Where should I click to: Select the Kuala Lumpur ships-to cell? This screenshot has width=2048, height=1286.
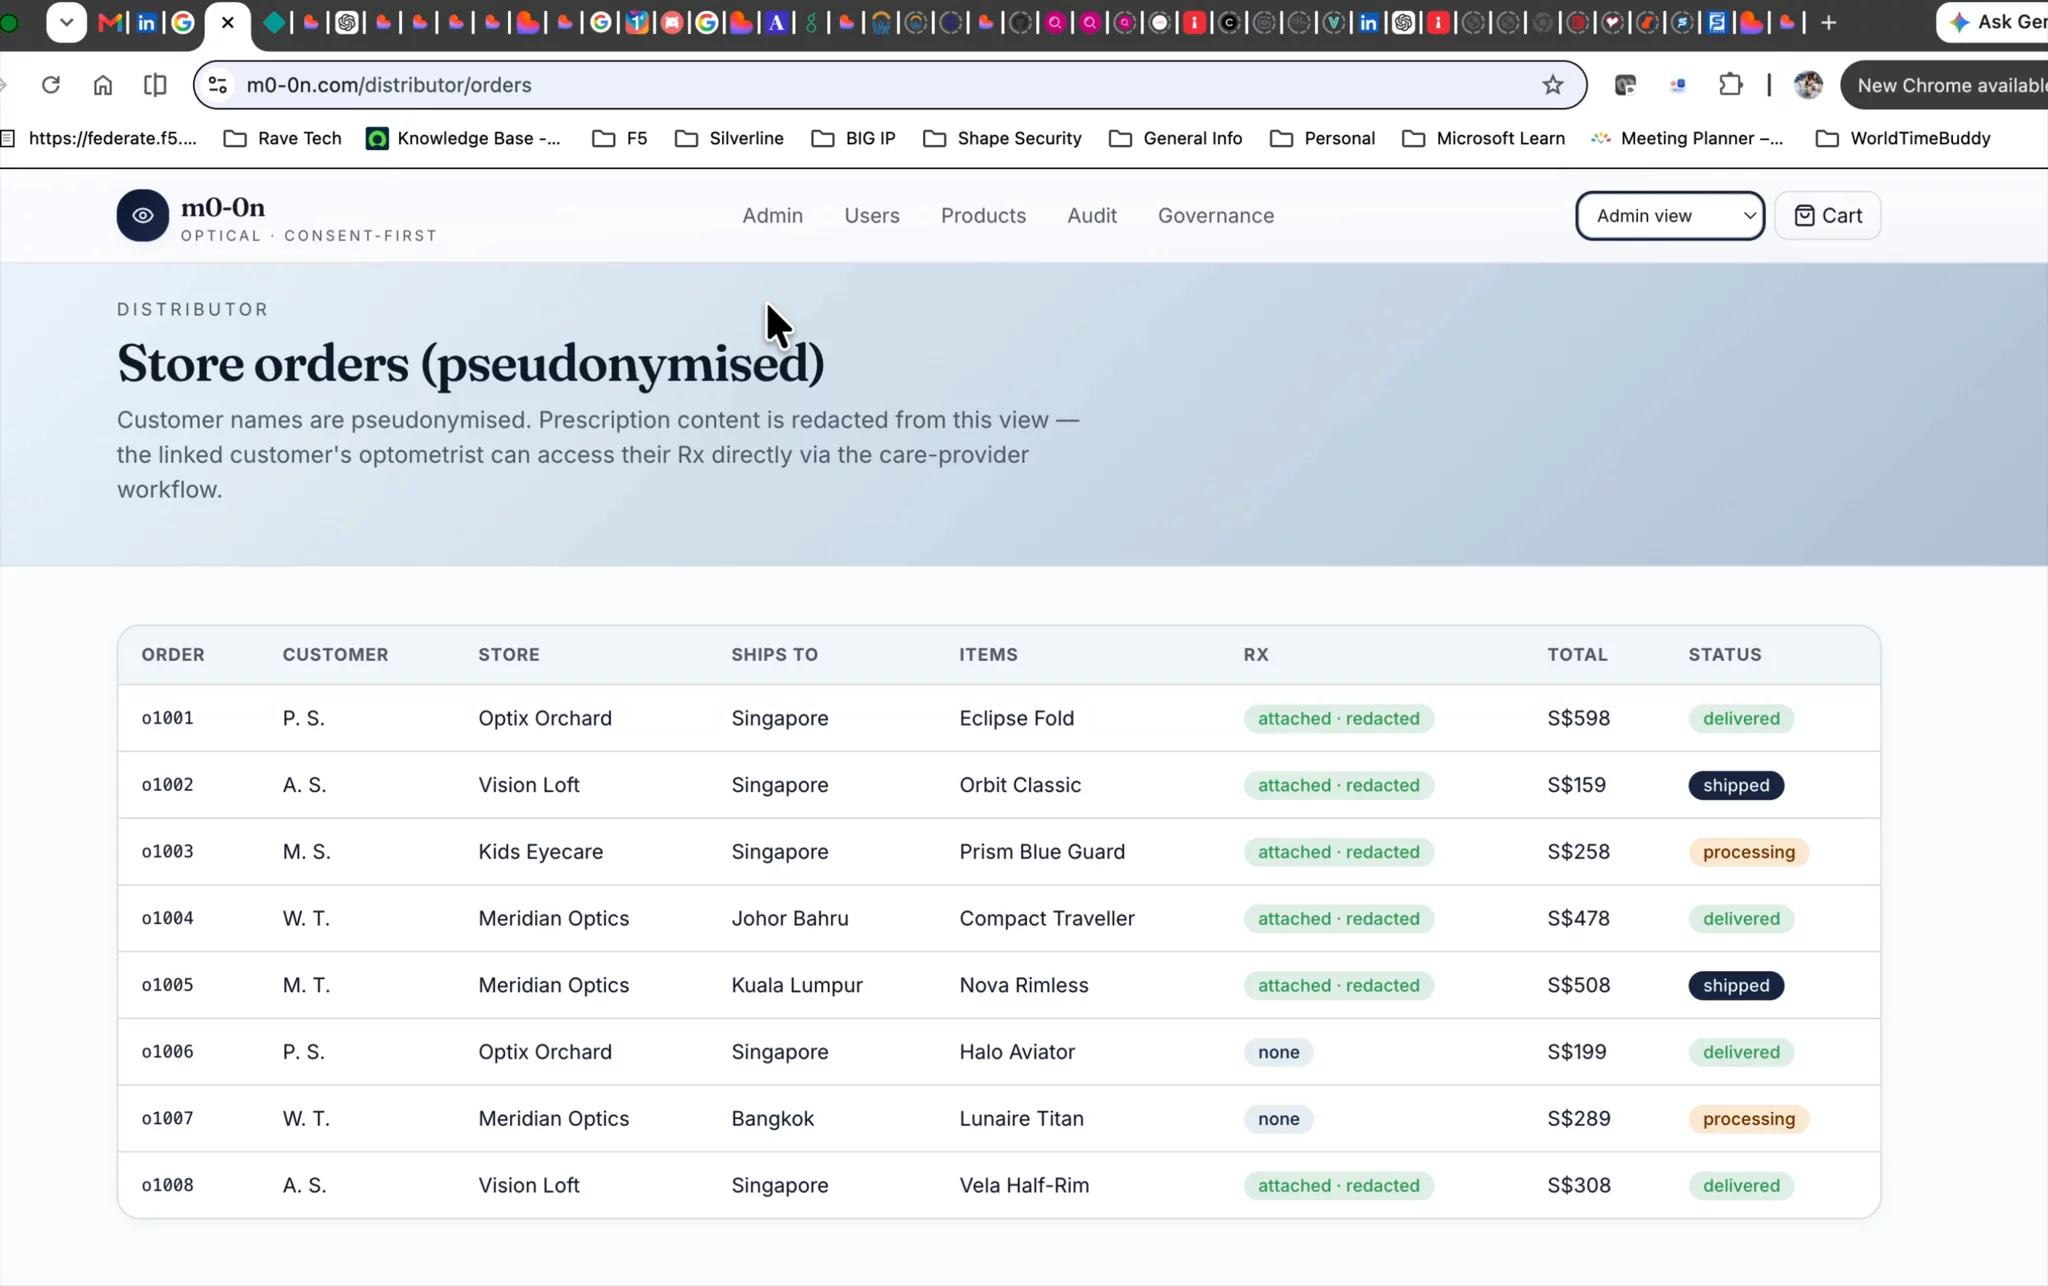(x=796, y=985)
